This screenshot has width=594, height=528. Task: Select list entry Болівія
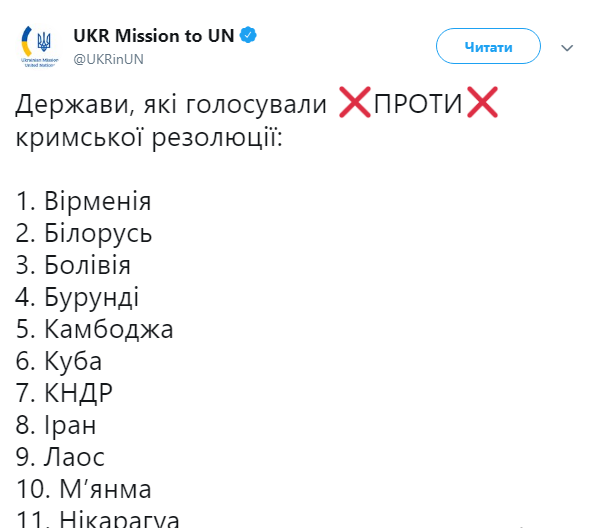coord(73,265)
